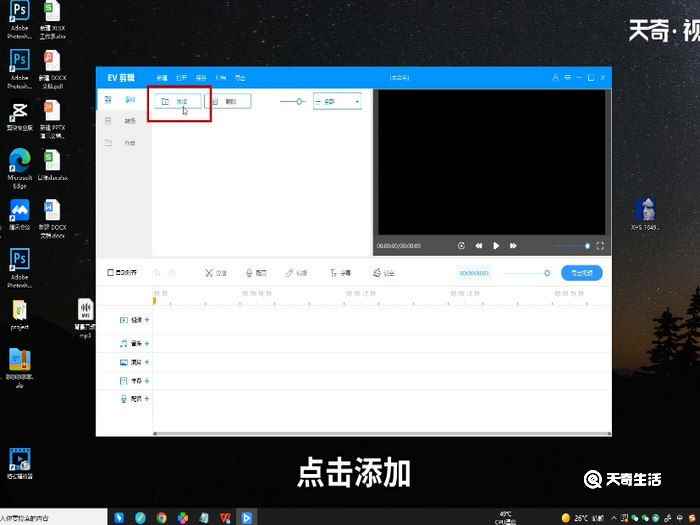Click the image track icon
Screen dimensions: 700x525
click(124, 362)
